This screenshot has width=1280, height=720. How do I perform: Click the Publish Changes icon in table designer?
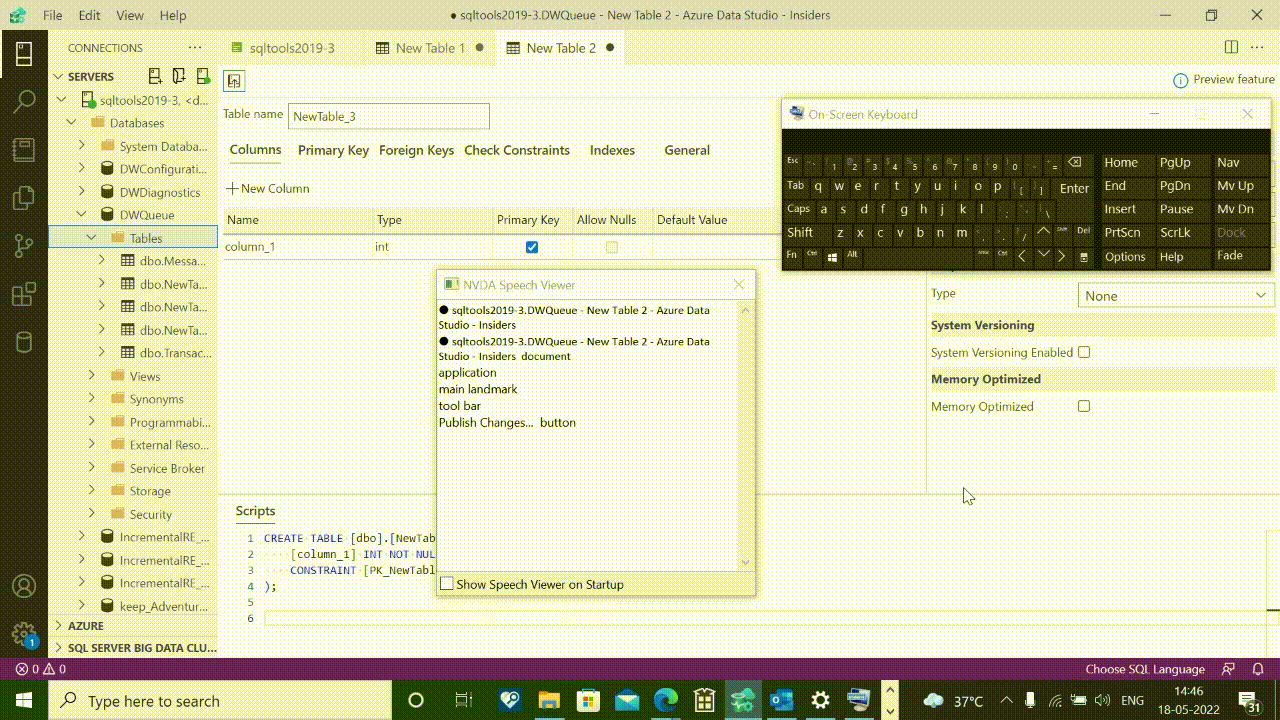233,80
